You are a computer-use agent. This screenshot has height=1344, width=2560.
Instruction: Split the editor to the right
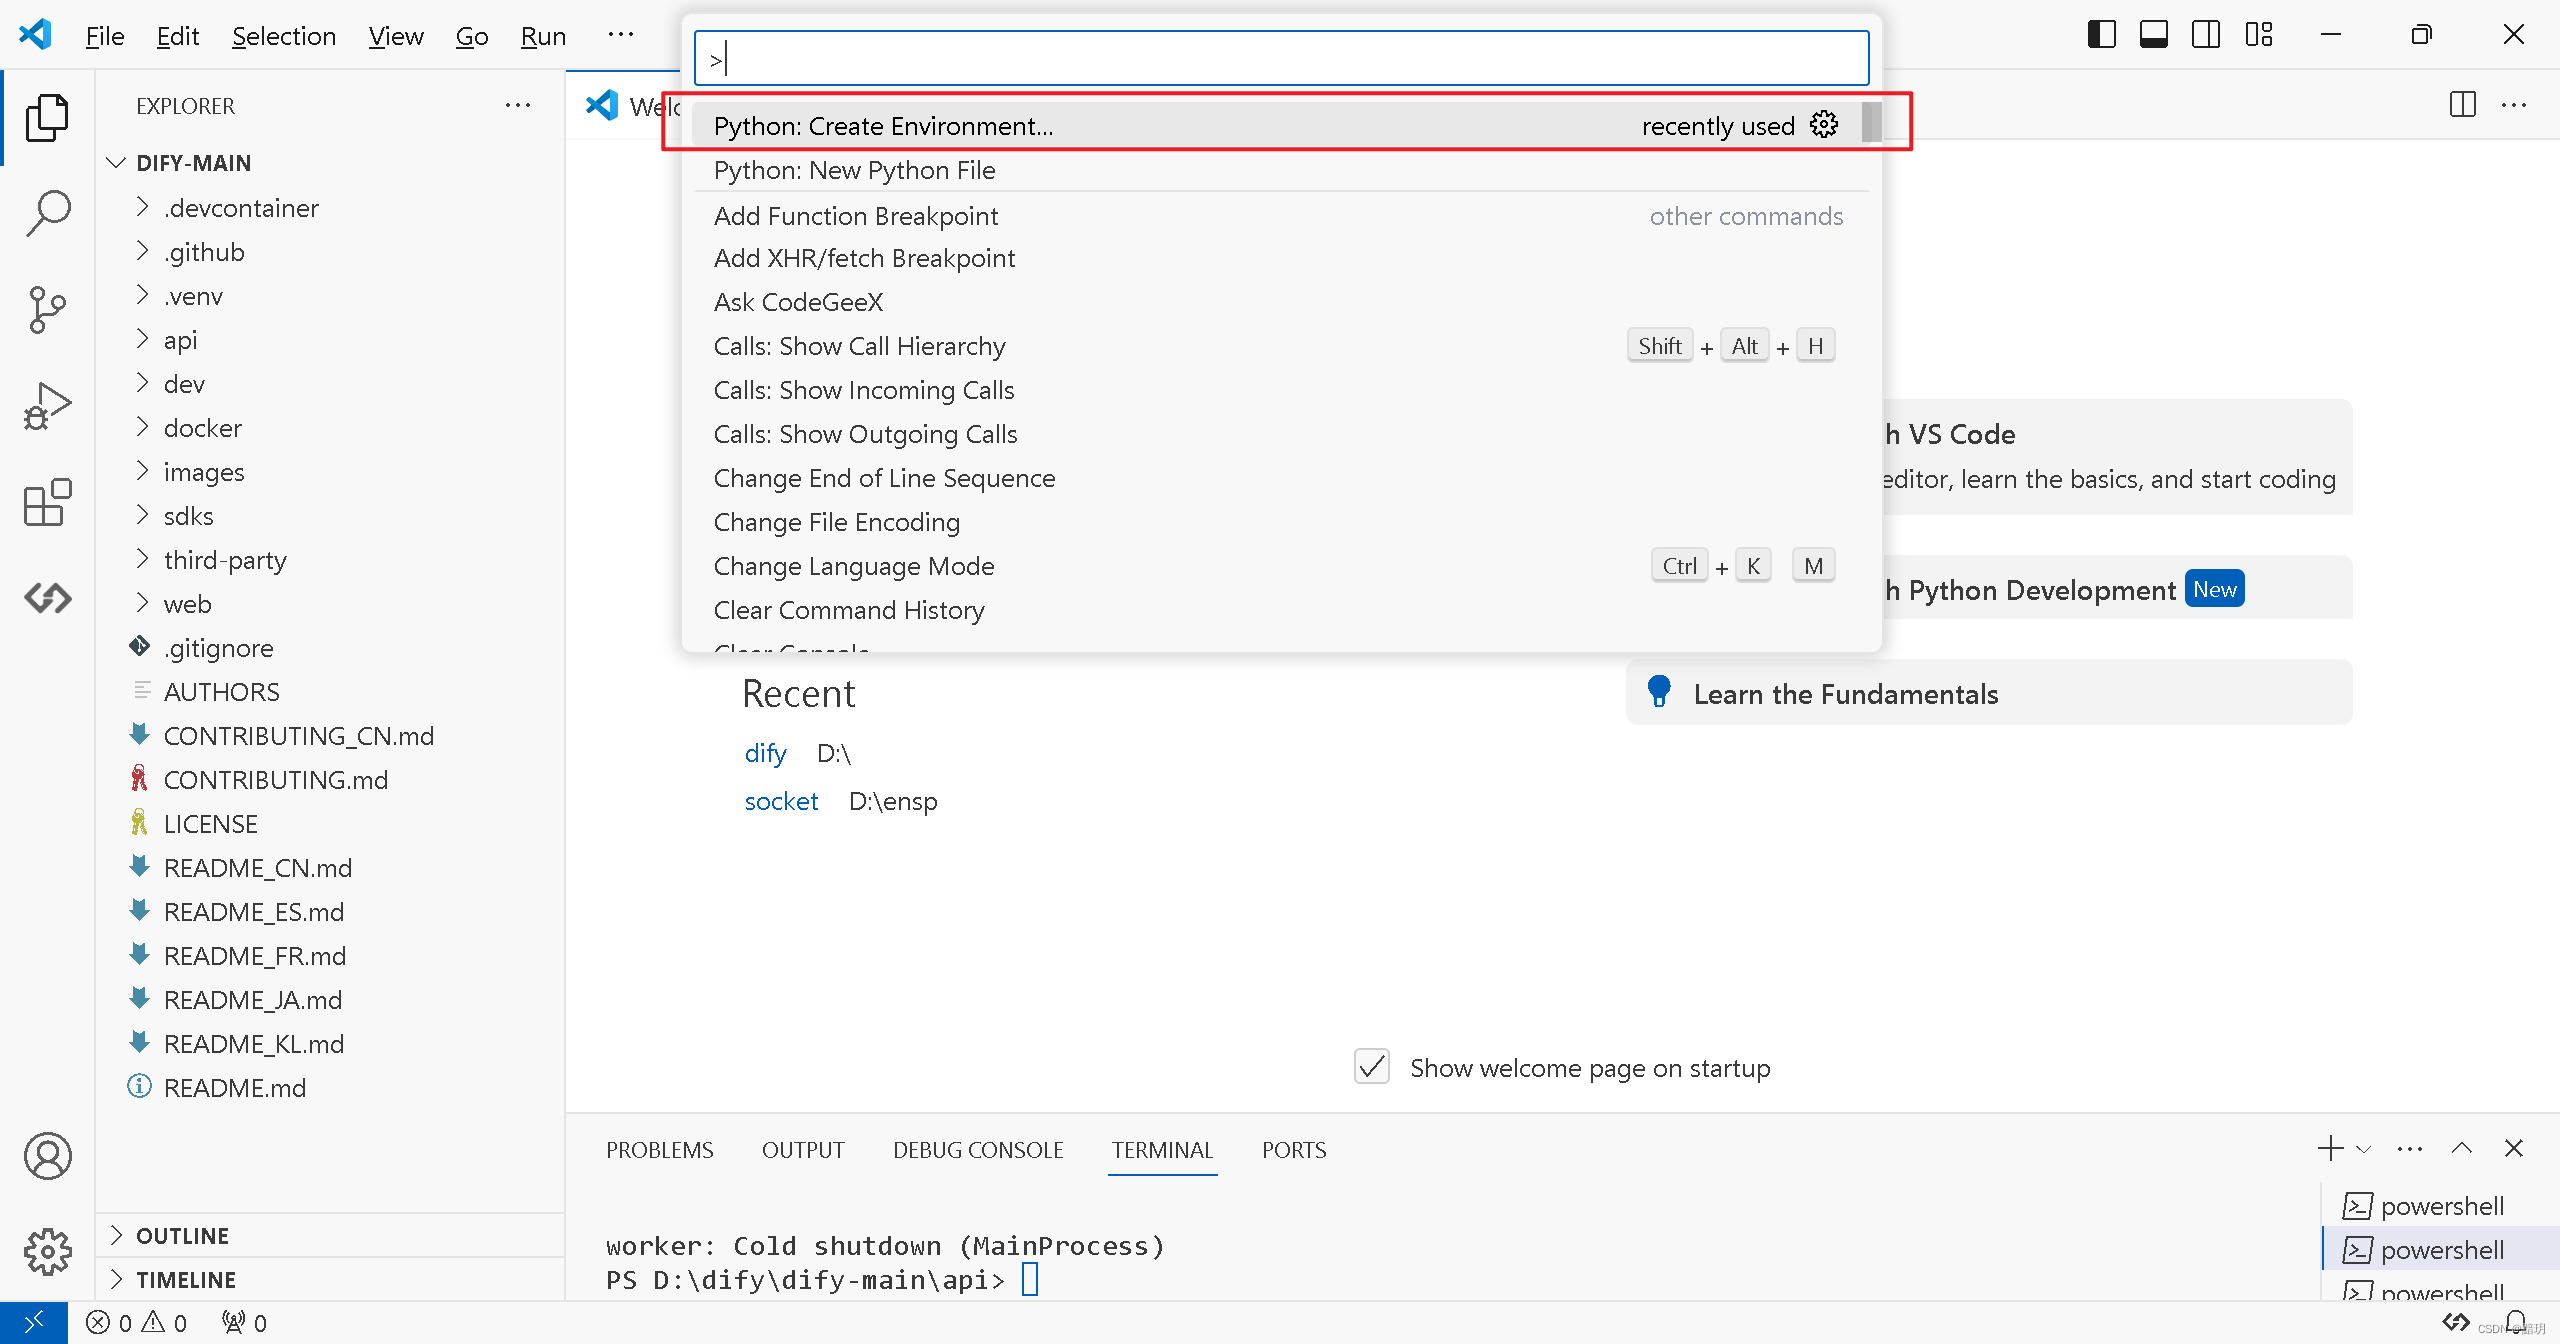click(2462, 104)
